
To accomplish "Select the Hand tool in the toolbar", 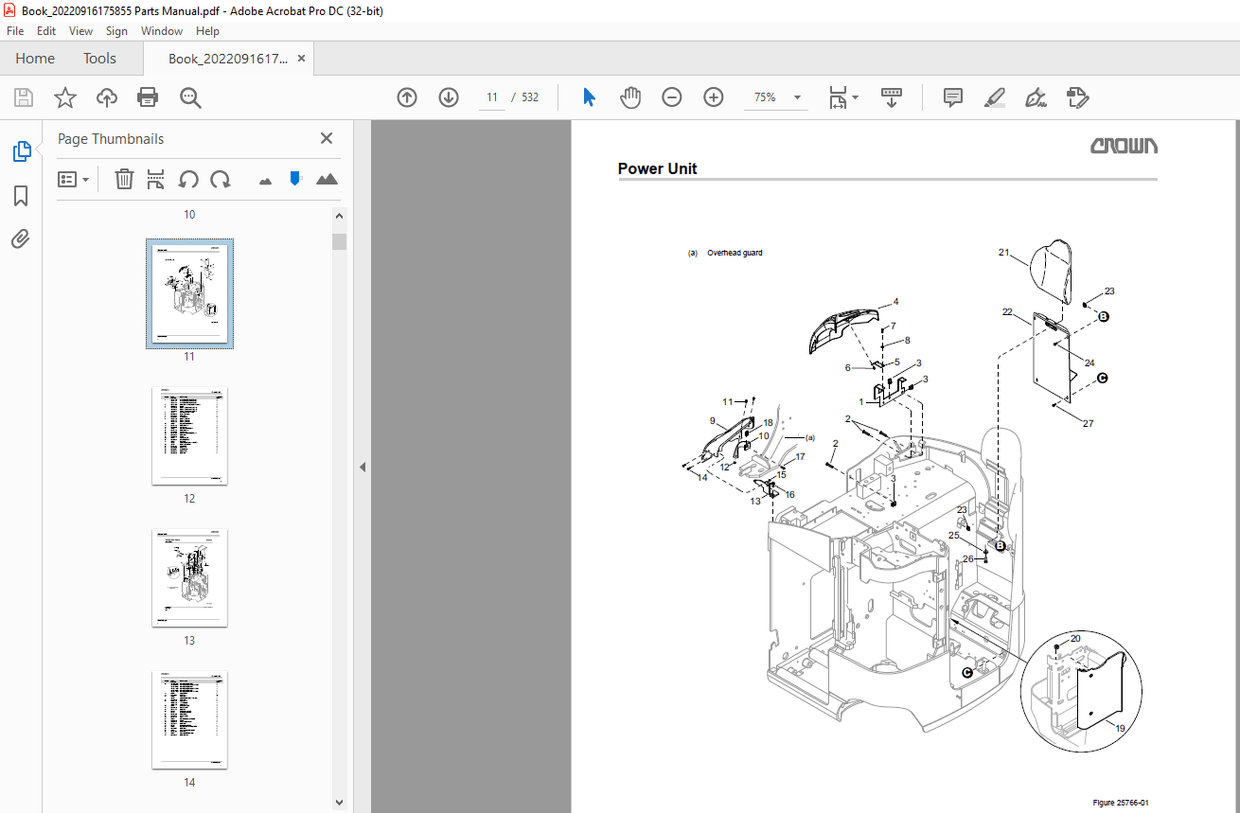I will pyautogui.click(x=630, y=97).
